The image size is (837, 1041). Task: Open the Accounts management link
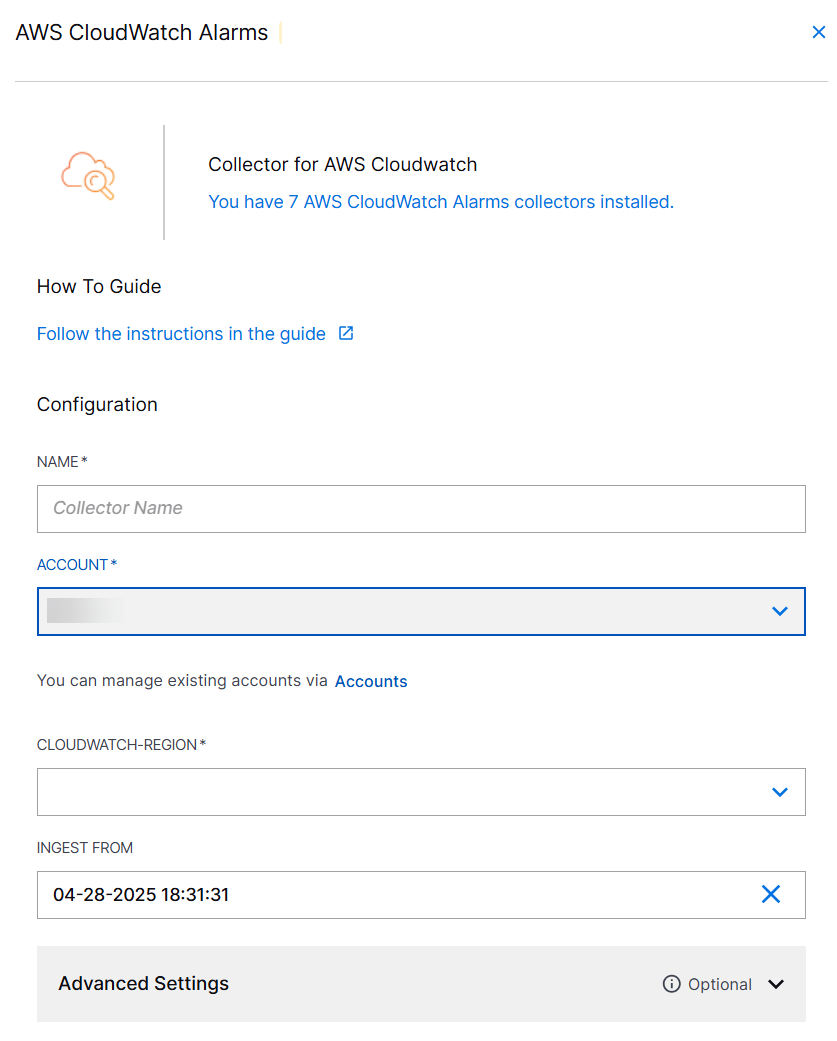(370, 681)
